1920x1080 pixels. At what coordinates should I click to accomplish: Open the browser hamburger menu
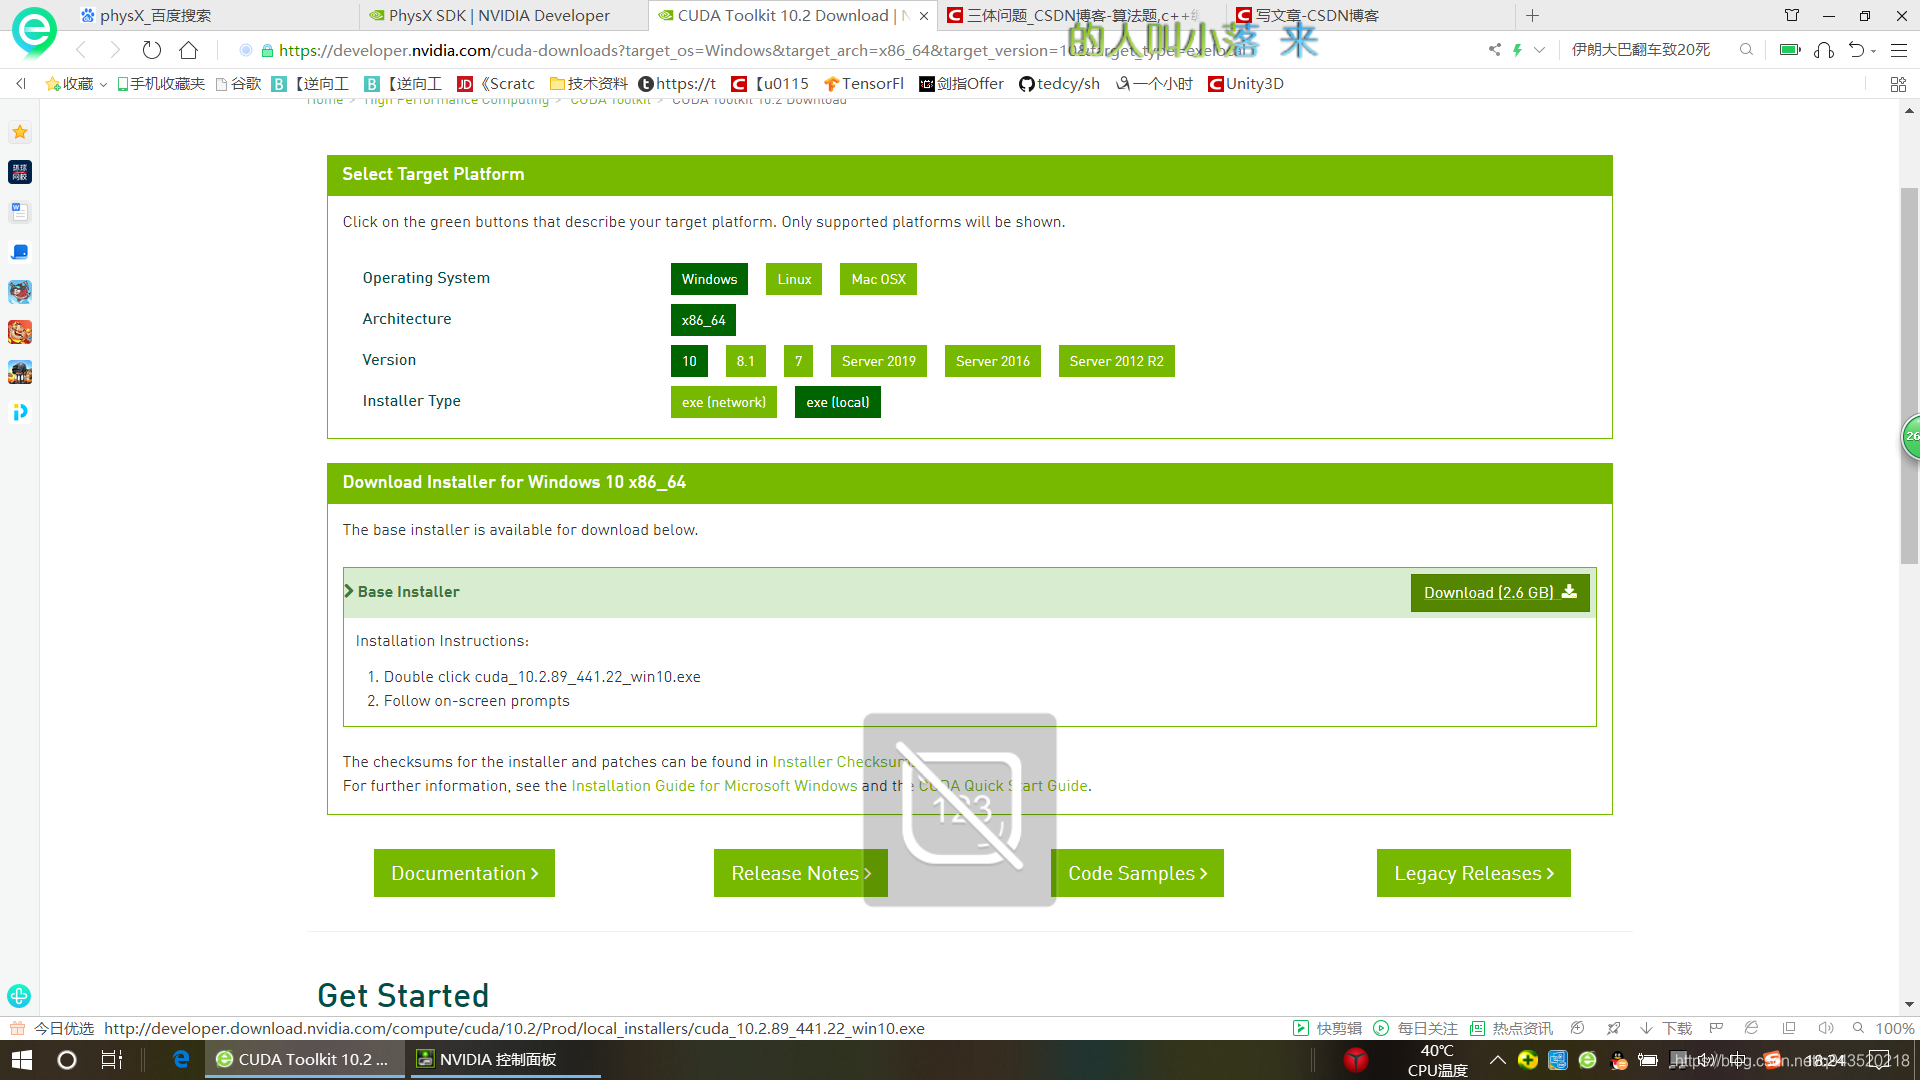tap(1898, 49)
